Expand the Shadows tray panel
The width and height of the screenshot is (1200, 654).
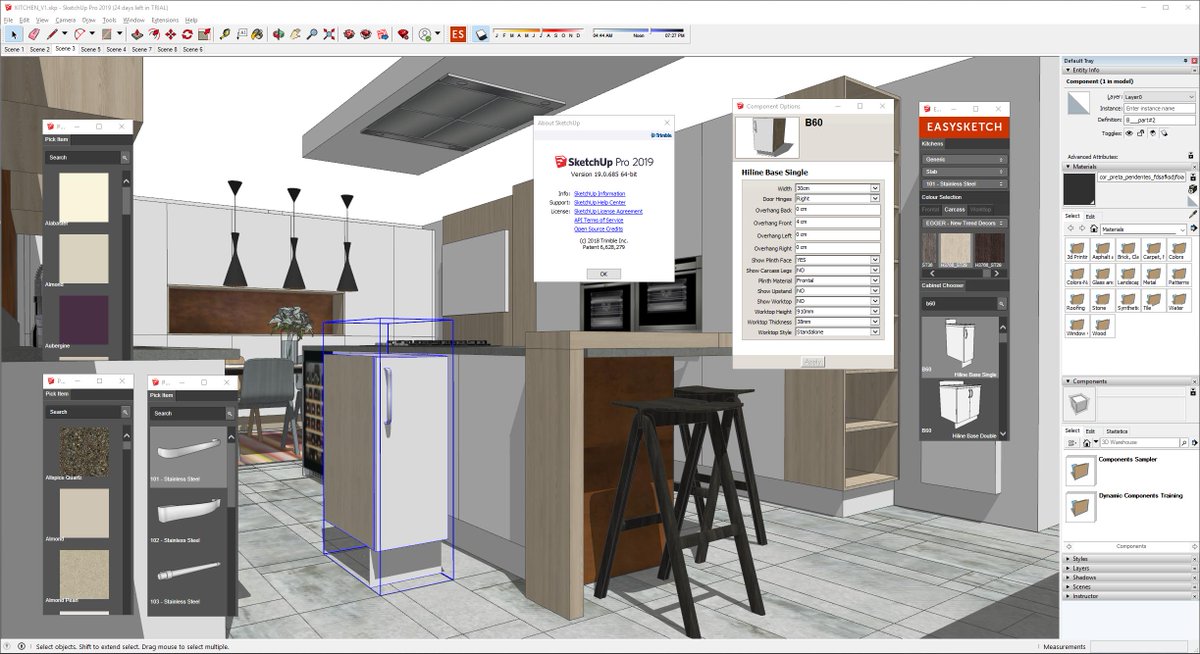(1129, 577)
